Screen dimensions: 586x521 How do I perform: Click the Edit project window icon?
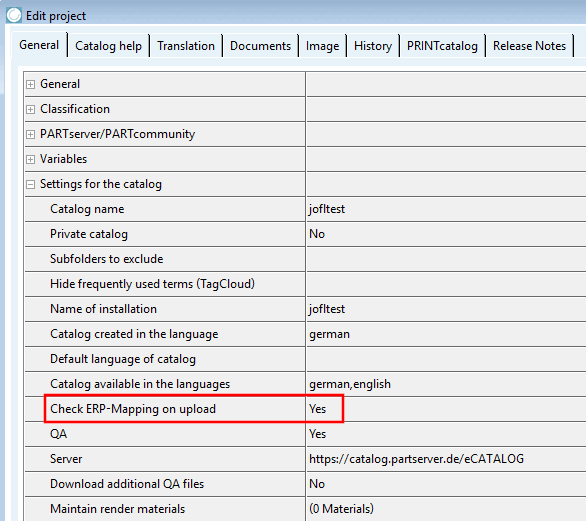(14, 16)
